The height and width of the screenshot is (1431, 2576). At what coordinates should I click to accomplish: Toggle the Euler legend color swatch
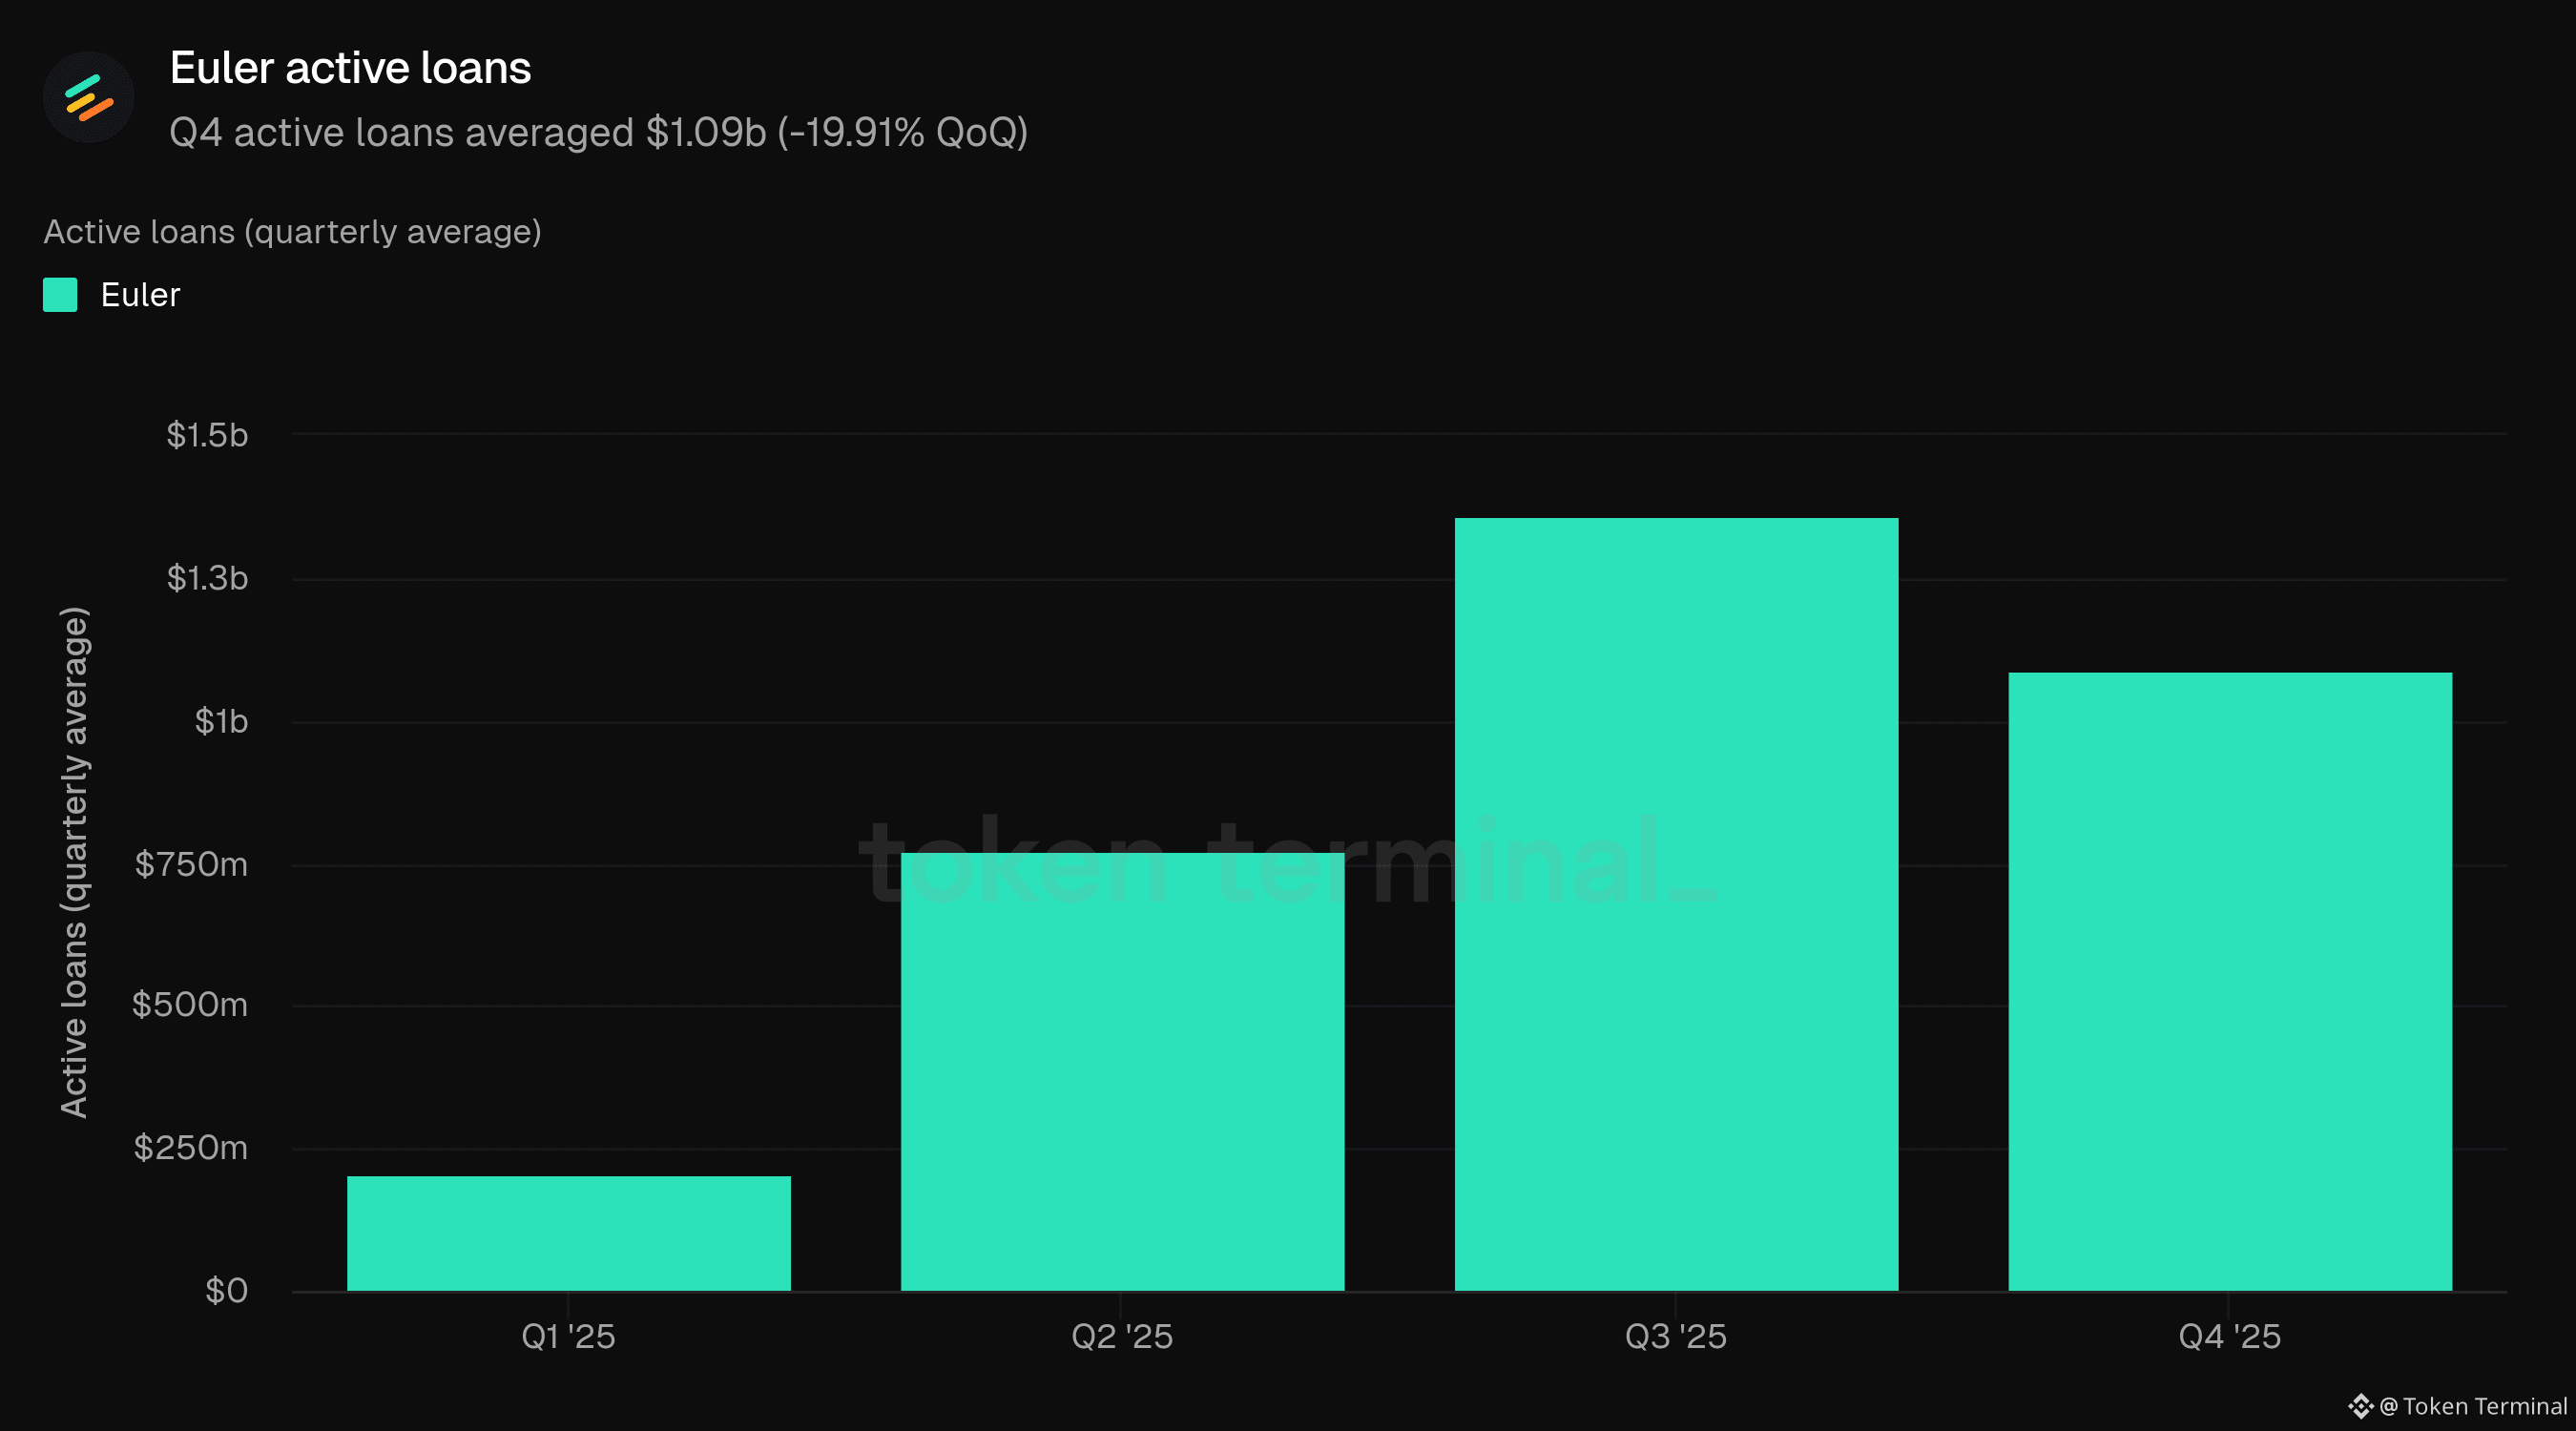pyautogui.click(x=60, y=295)
